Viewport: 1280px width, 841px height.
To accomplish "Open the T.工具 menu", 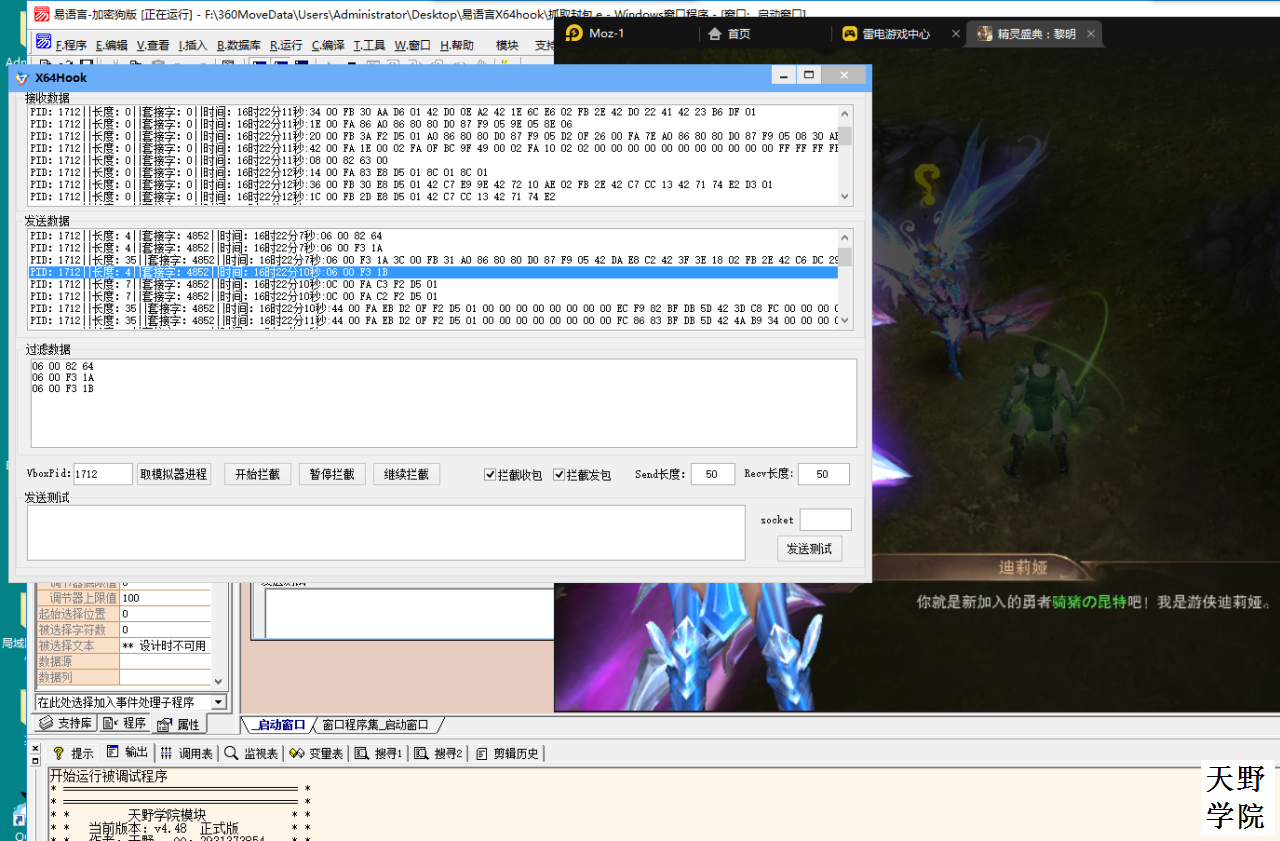I will 369,45.
